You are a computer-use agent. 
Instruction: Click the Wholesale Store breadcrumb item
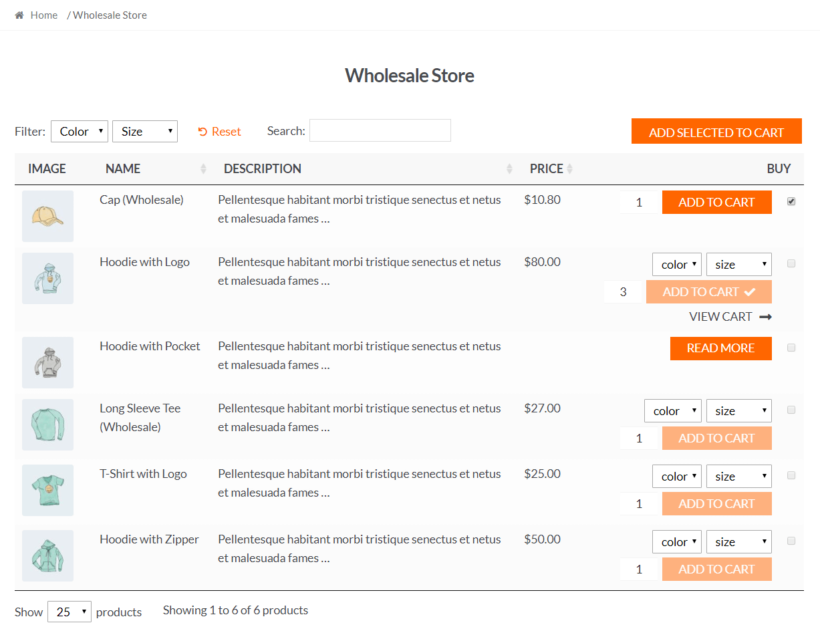tap(113, 15)
